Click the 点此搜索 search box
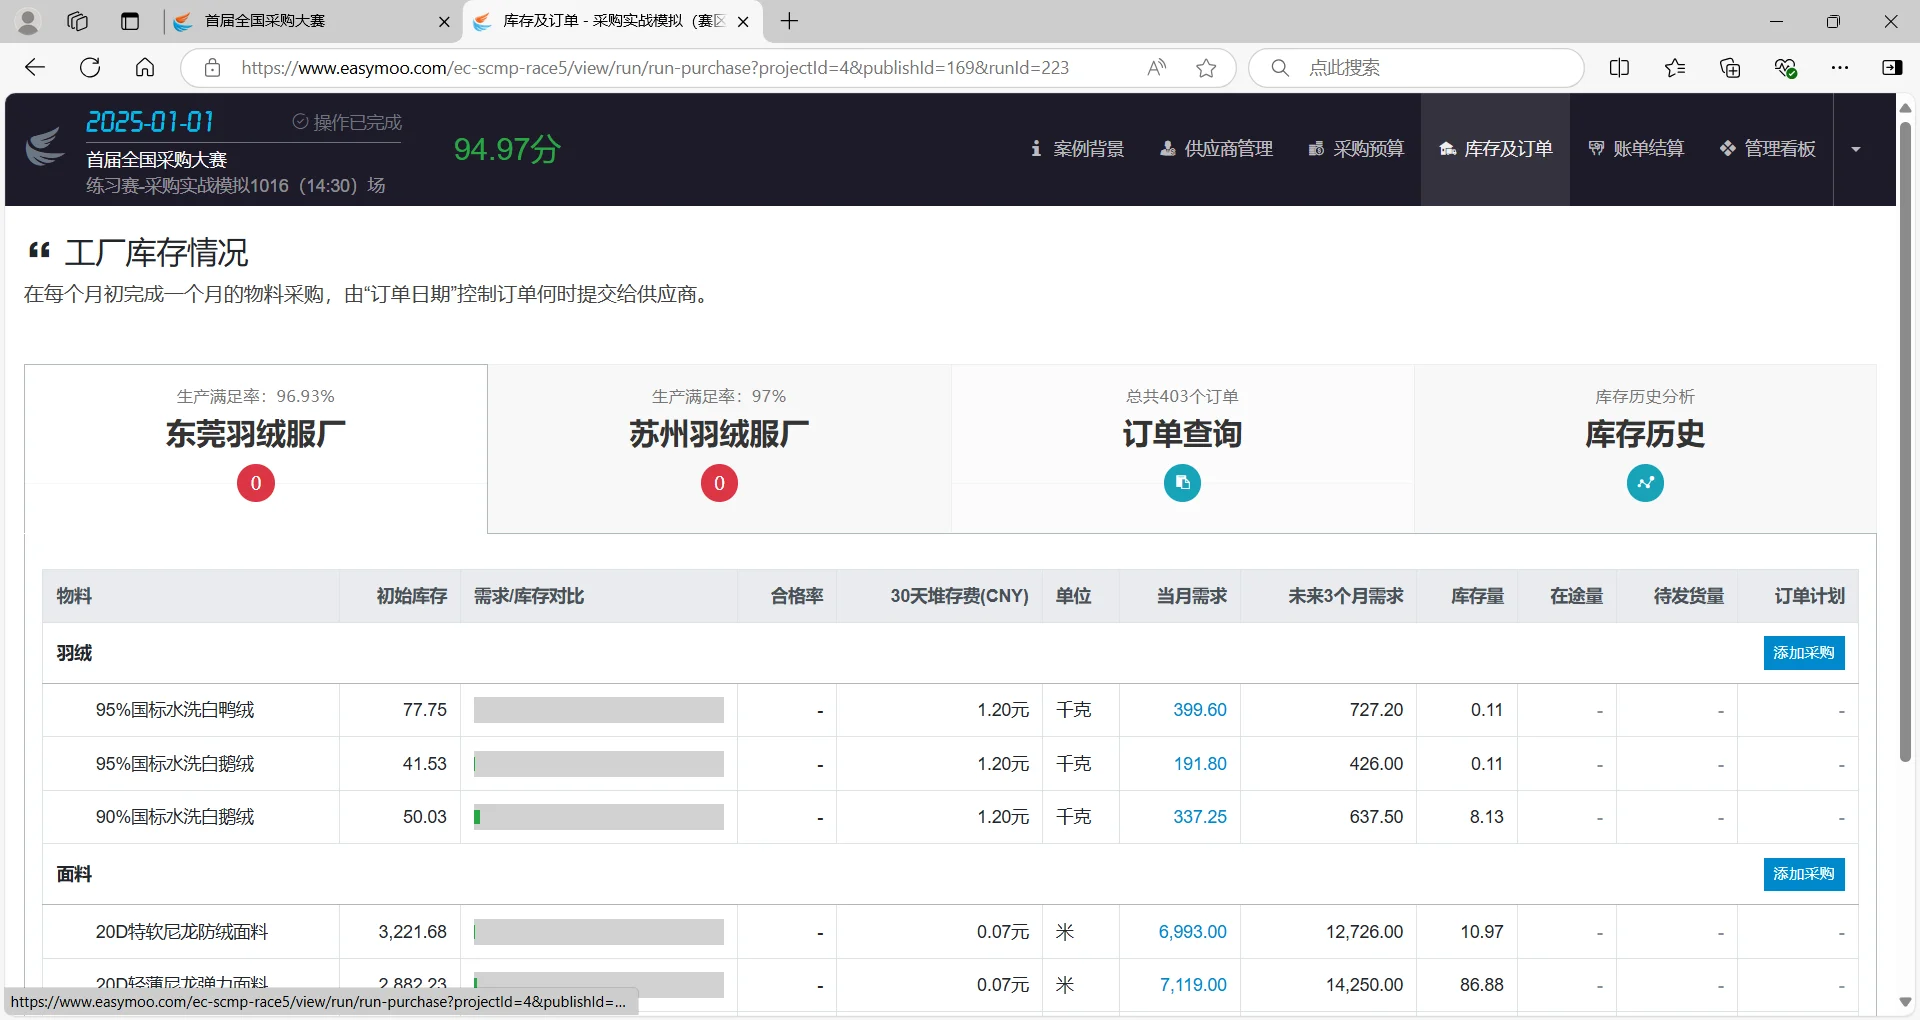This screenshot has height=1020, width=1920. (1416, 68)
